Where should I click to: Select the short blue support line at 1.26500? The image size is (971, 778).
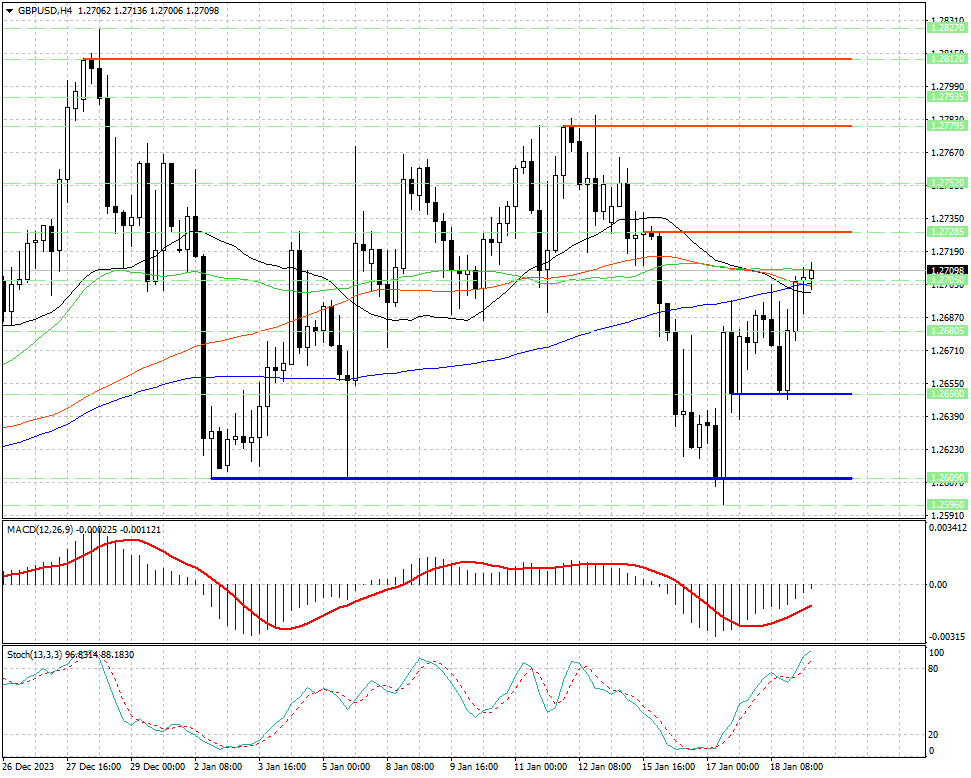pos(791,394)
